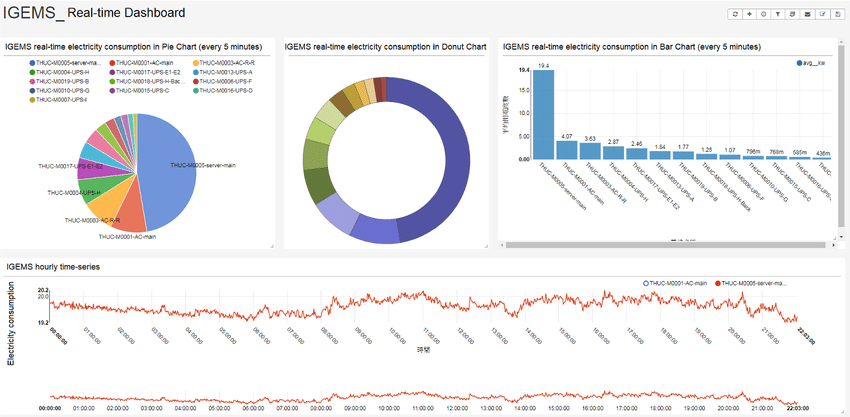Screen dimensions: 850x417
Task: Toggle THUC-M0016-UPS-D legend entry
Action: 223,91
